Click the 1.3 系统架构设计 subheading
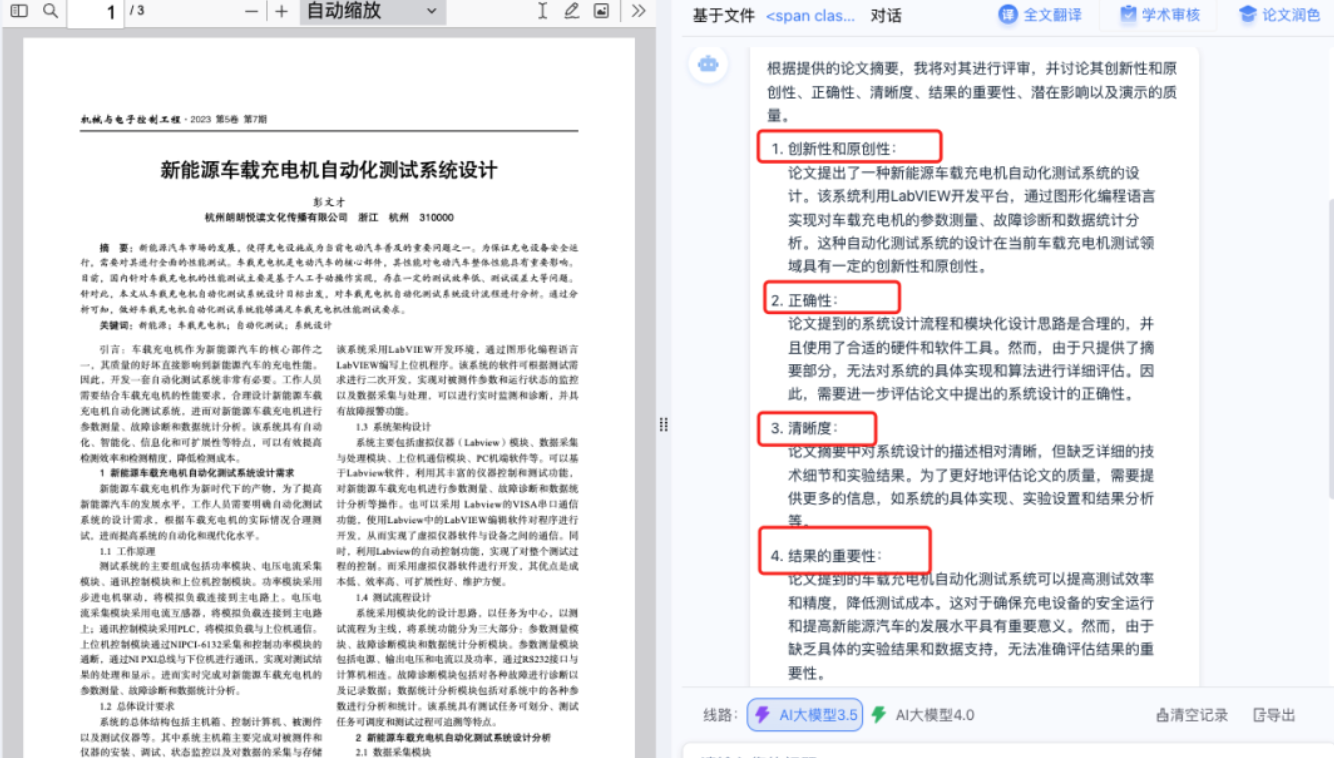 point(394,426)
